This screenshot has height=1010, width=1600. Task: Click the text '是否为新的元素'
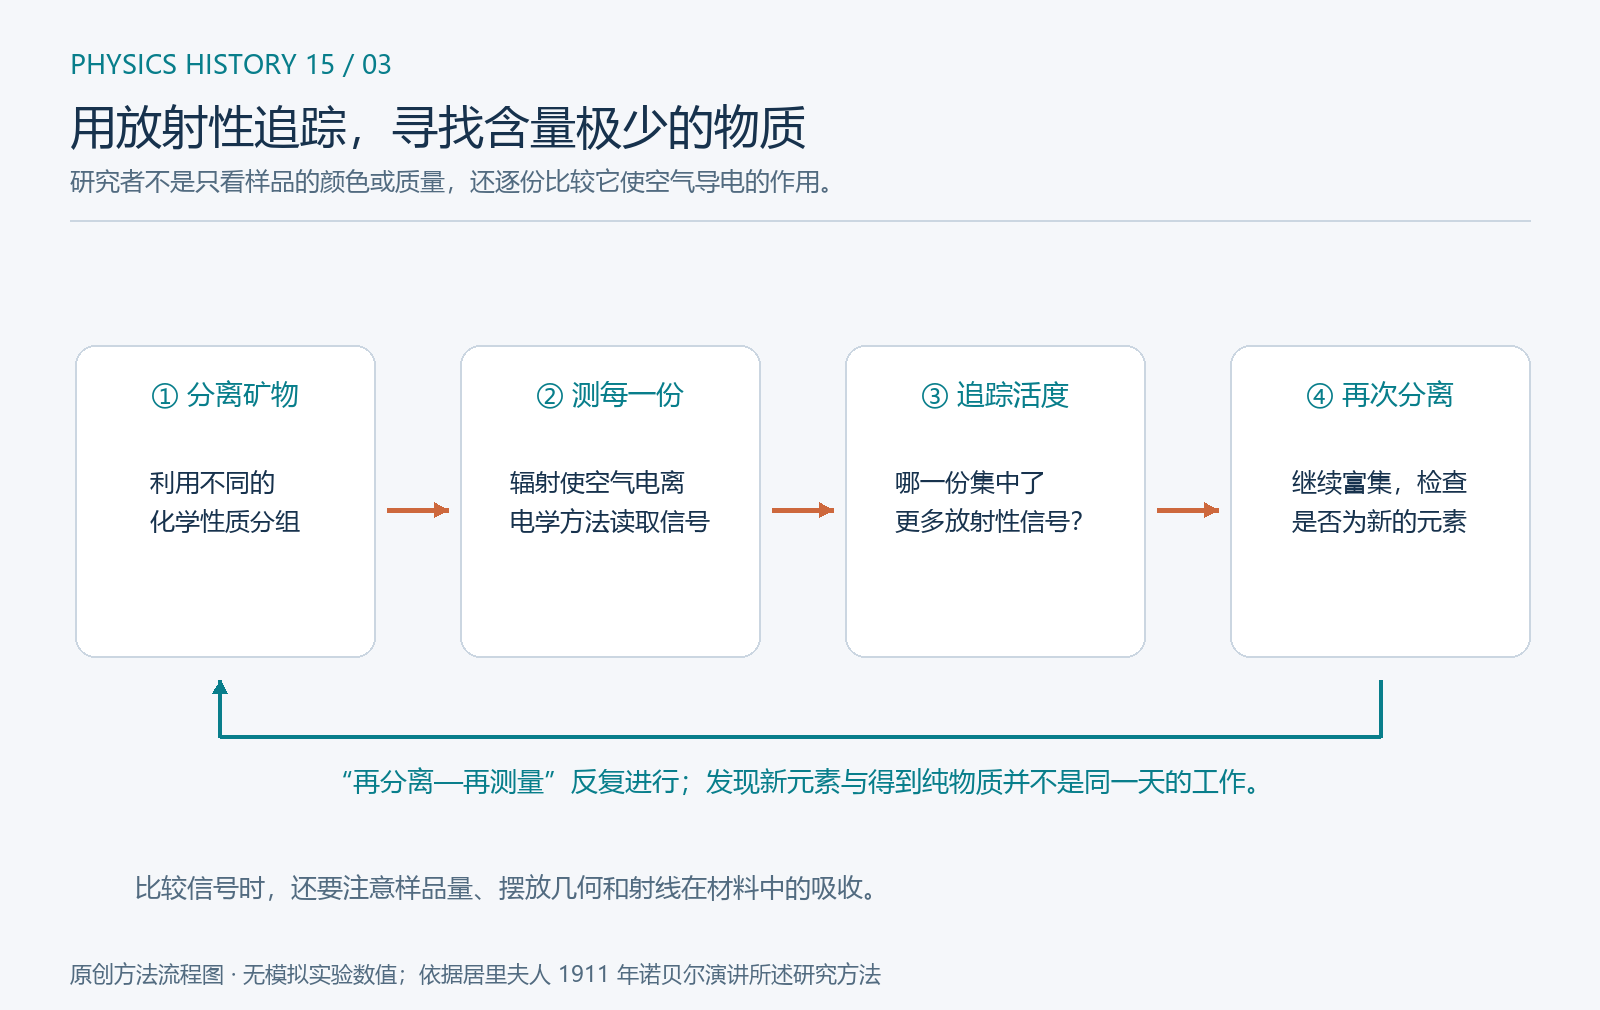coord(1379,522)
